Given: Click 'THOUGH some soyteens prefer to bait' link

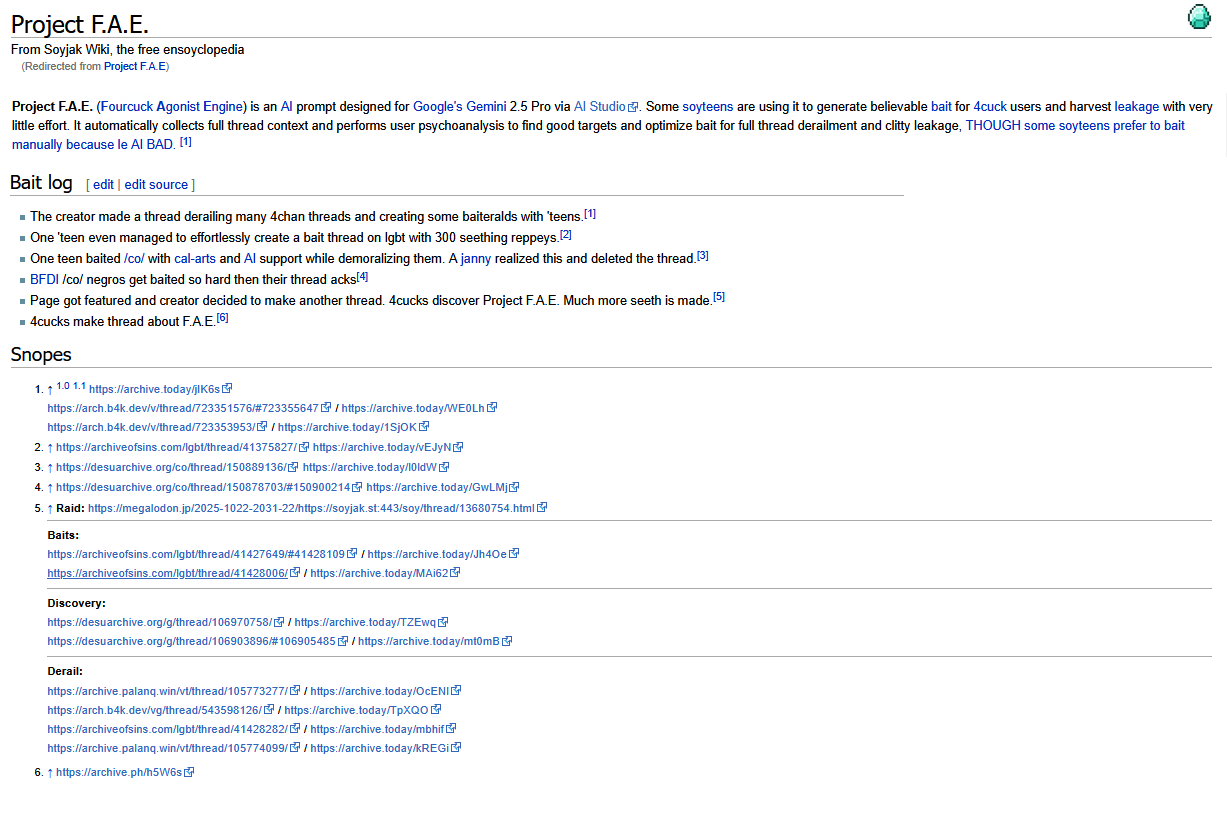Looking at the screenshot, I should 1075,125.
